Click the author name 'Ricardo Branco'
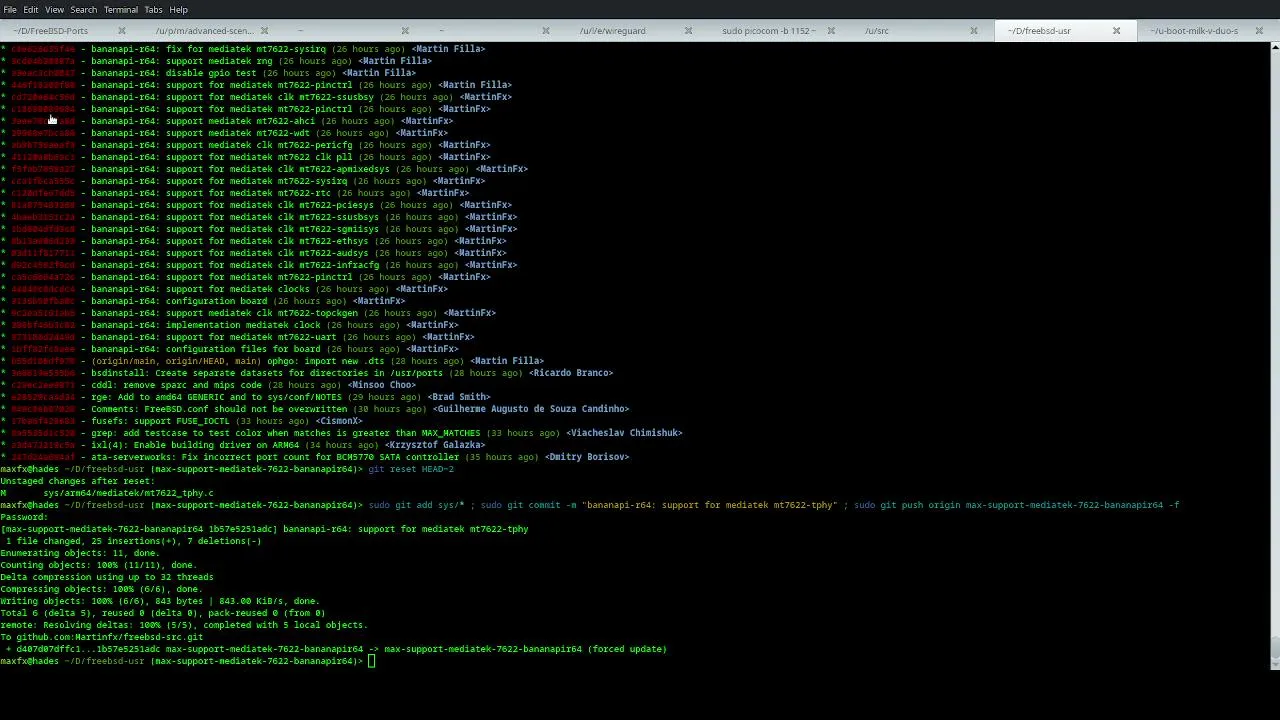The width and height of the screenshot is (1280, 720). click(x=571, y=373)
